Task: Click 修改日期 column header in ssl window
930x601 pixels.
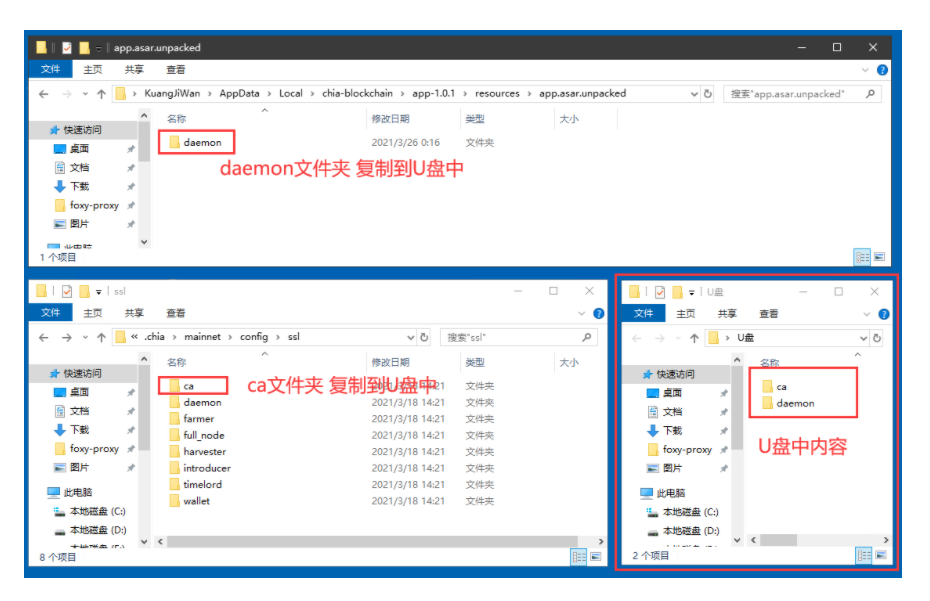Action: tap(392, 362)
